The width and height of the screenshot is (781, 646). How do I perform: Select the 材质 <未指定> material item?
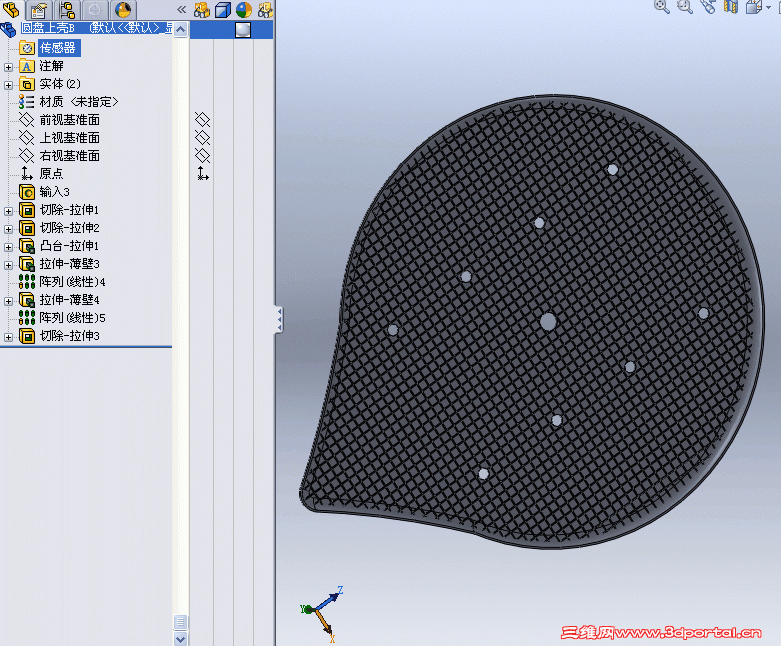79,102
